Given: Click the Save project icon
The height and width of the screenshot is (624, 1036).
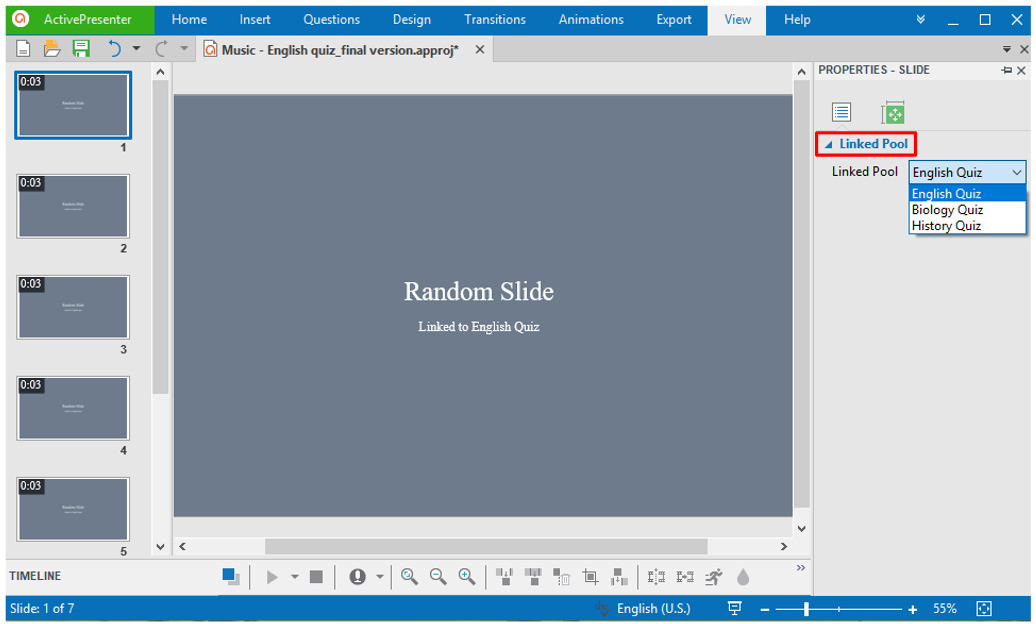Looking at the screenshot, I should [81, 49].
